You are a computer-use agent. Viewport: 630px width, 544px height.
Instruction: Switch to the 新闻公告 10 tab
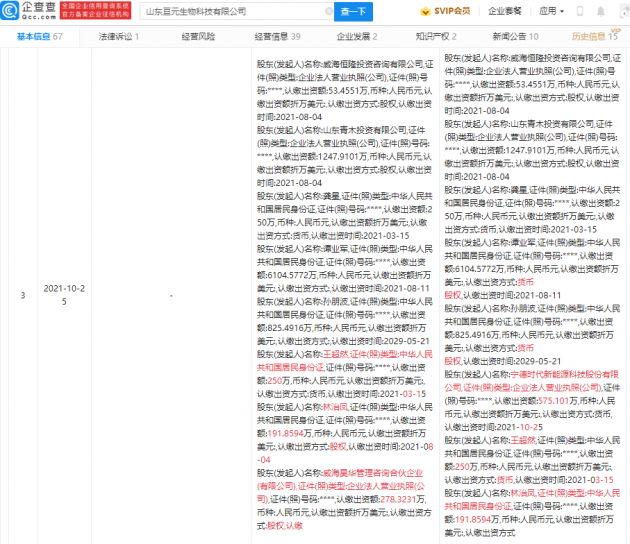[515, 37]
